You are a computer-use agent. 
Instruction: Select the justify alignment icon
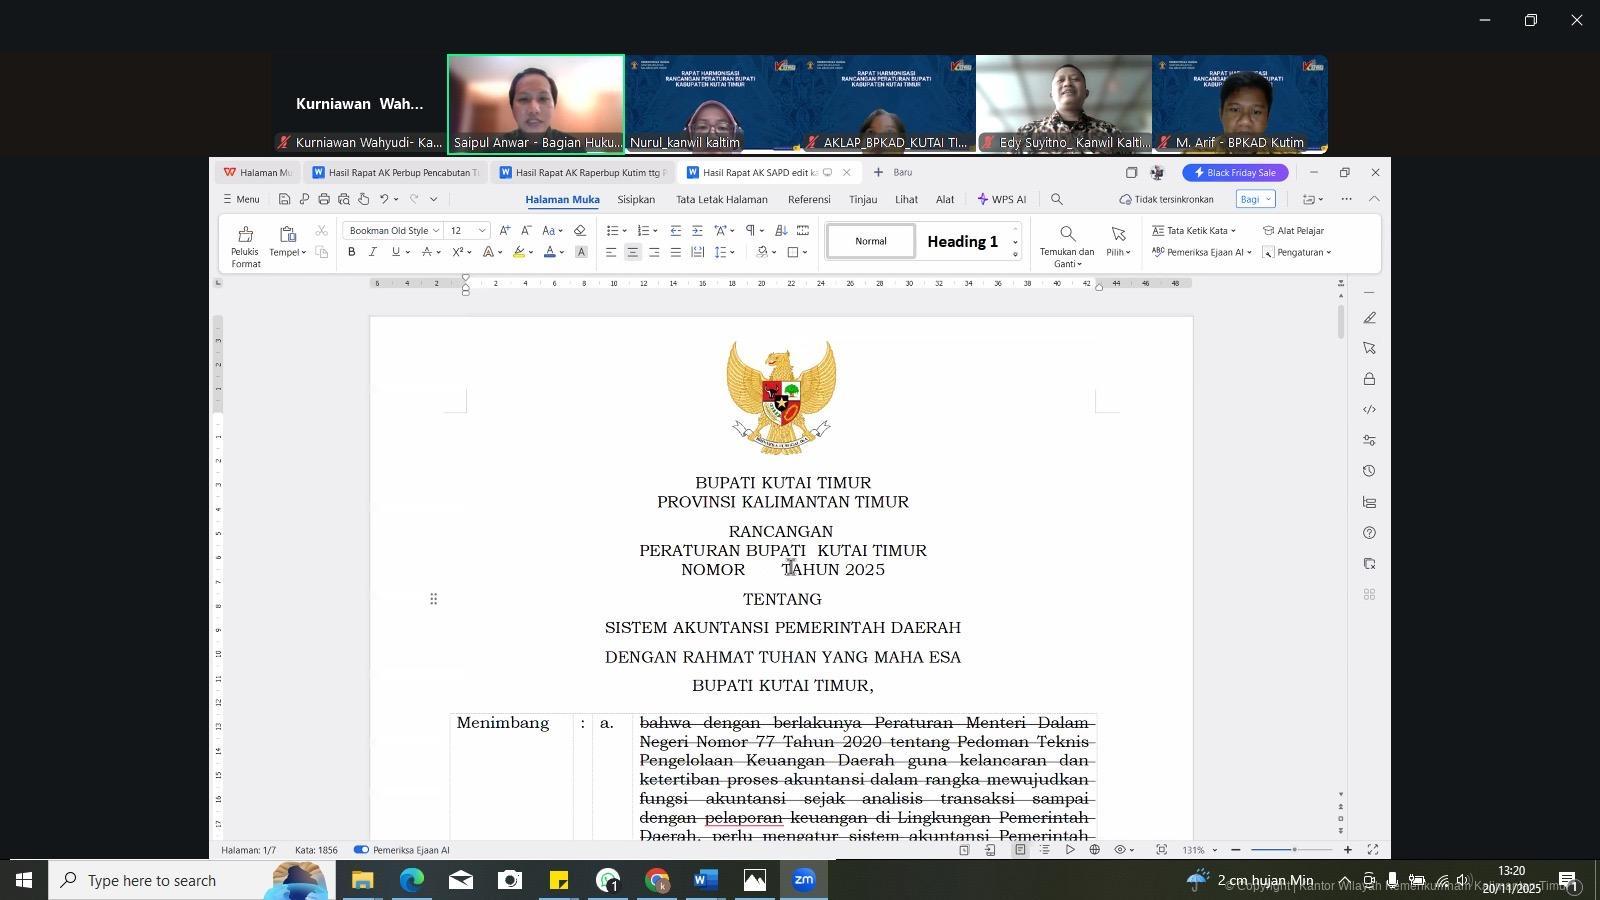coord(676,253)
